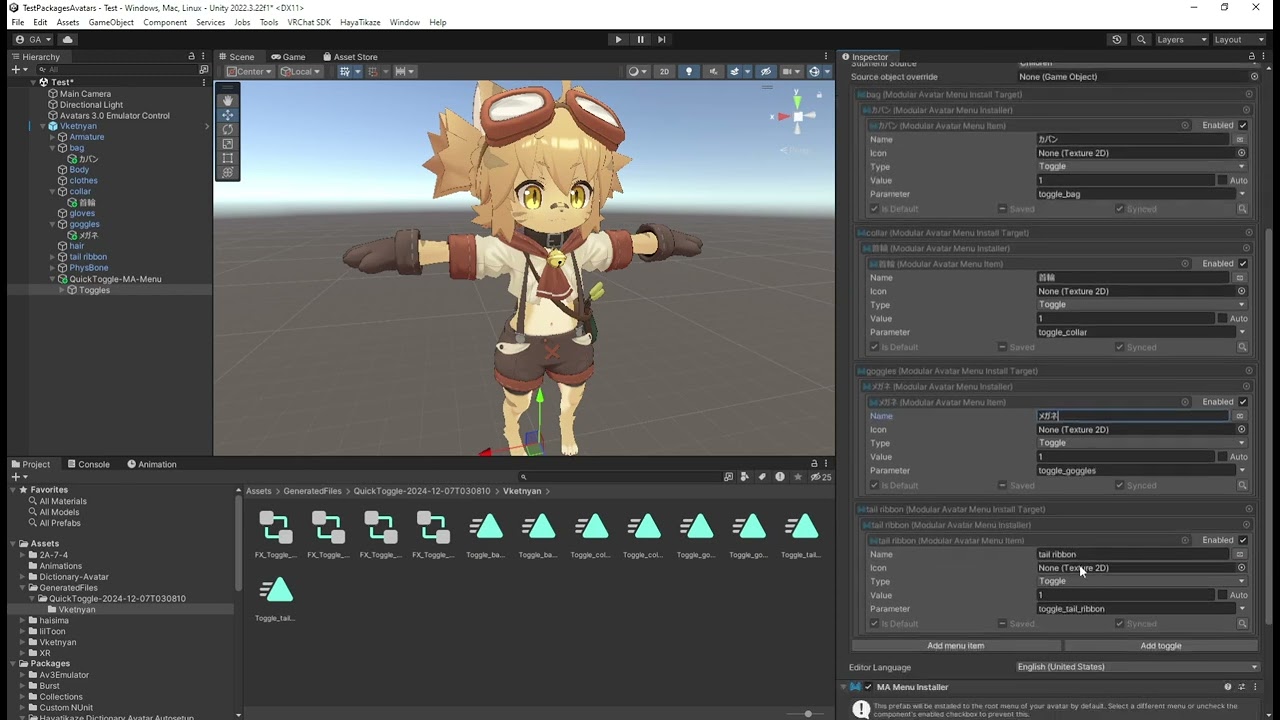
Task: Open Parameter dropdown arrow for toggle_goggles
Action: click(1242, 470)
